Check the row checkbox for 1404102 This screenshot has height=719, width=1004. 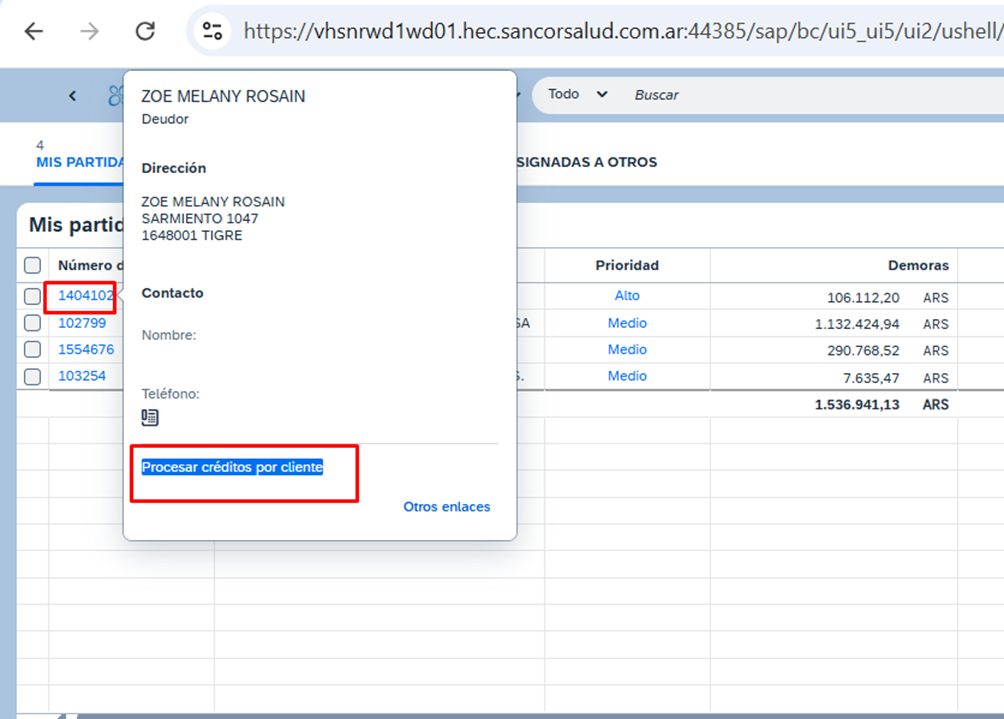(33, 297)
